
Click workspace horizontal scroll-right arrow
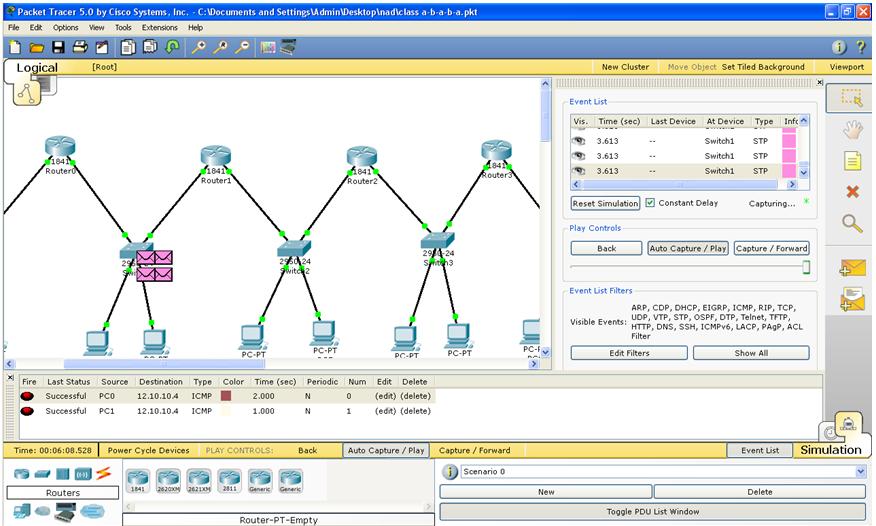(x=534, y=364)
